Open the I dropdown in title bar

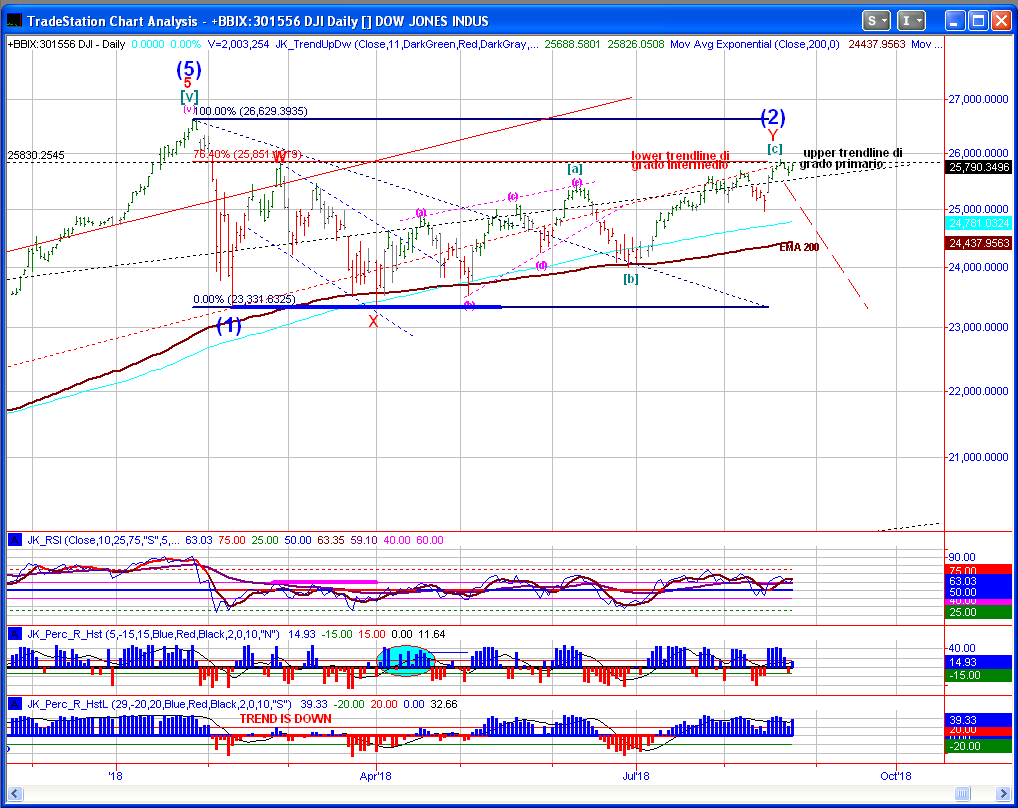pyautogui.click(x=911, y=21)
